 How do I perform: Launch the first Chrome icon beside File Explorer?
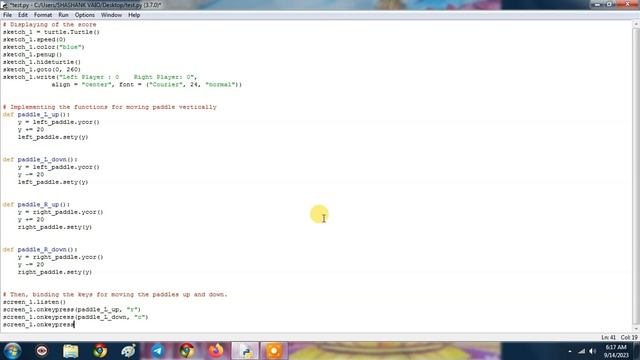click(100, 351)
